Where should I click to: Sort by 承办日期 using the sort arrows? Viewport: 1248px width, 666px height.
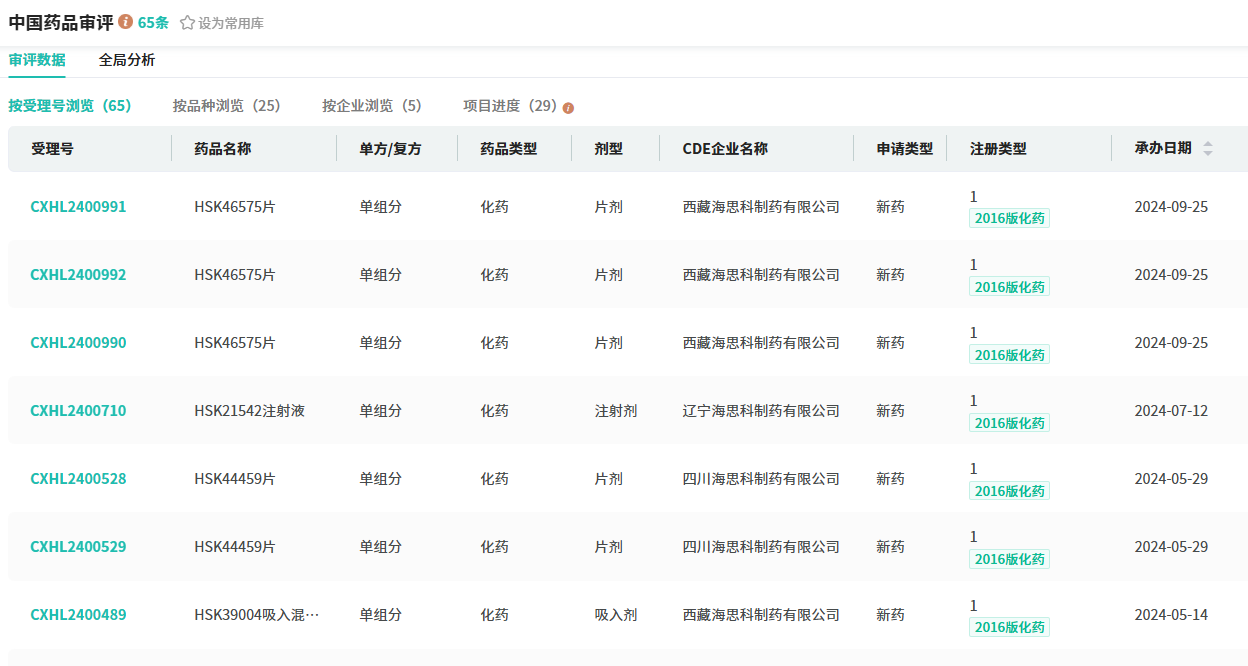[x=1208, y=148]
